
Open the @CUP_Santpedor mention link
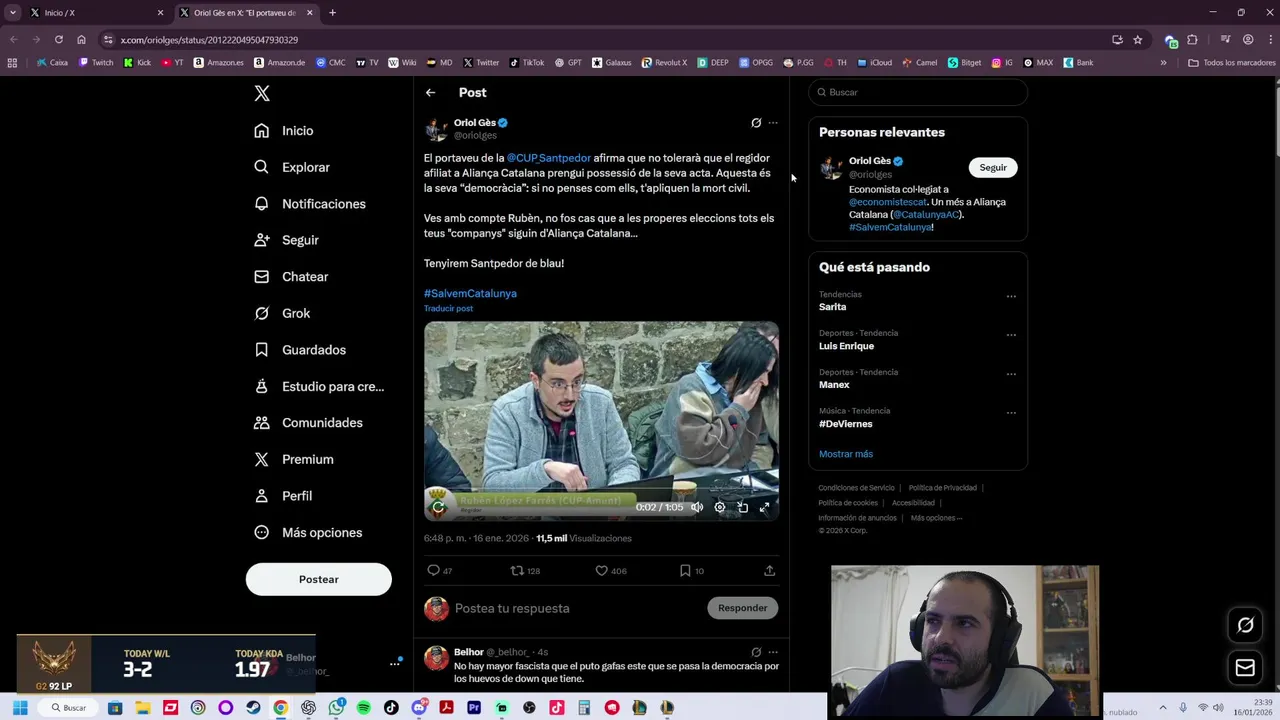tap(548, 158)
